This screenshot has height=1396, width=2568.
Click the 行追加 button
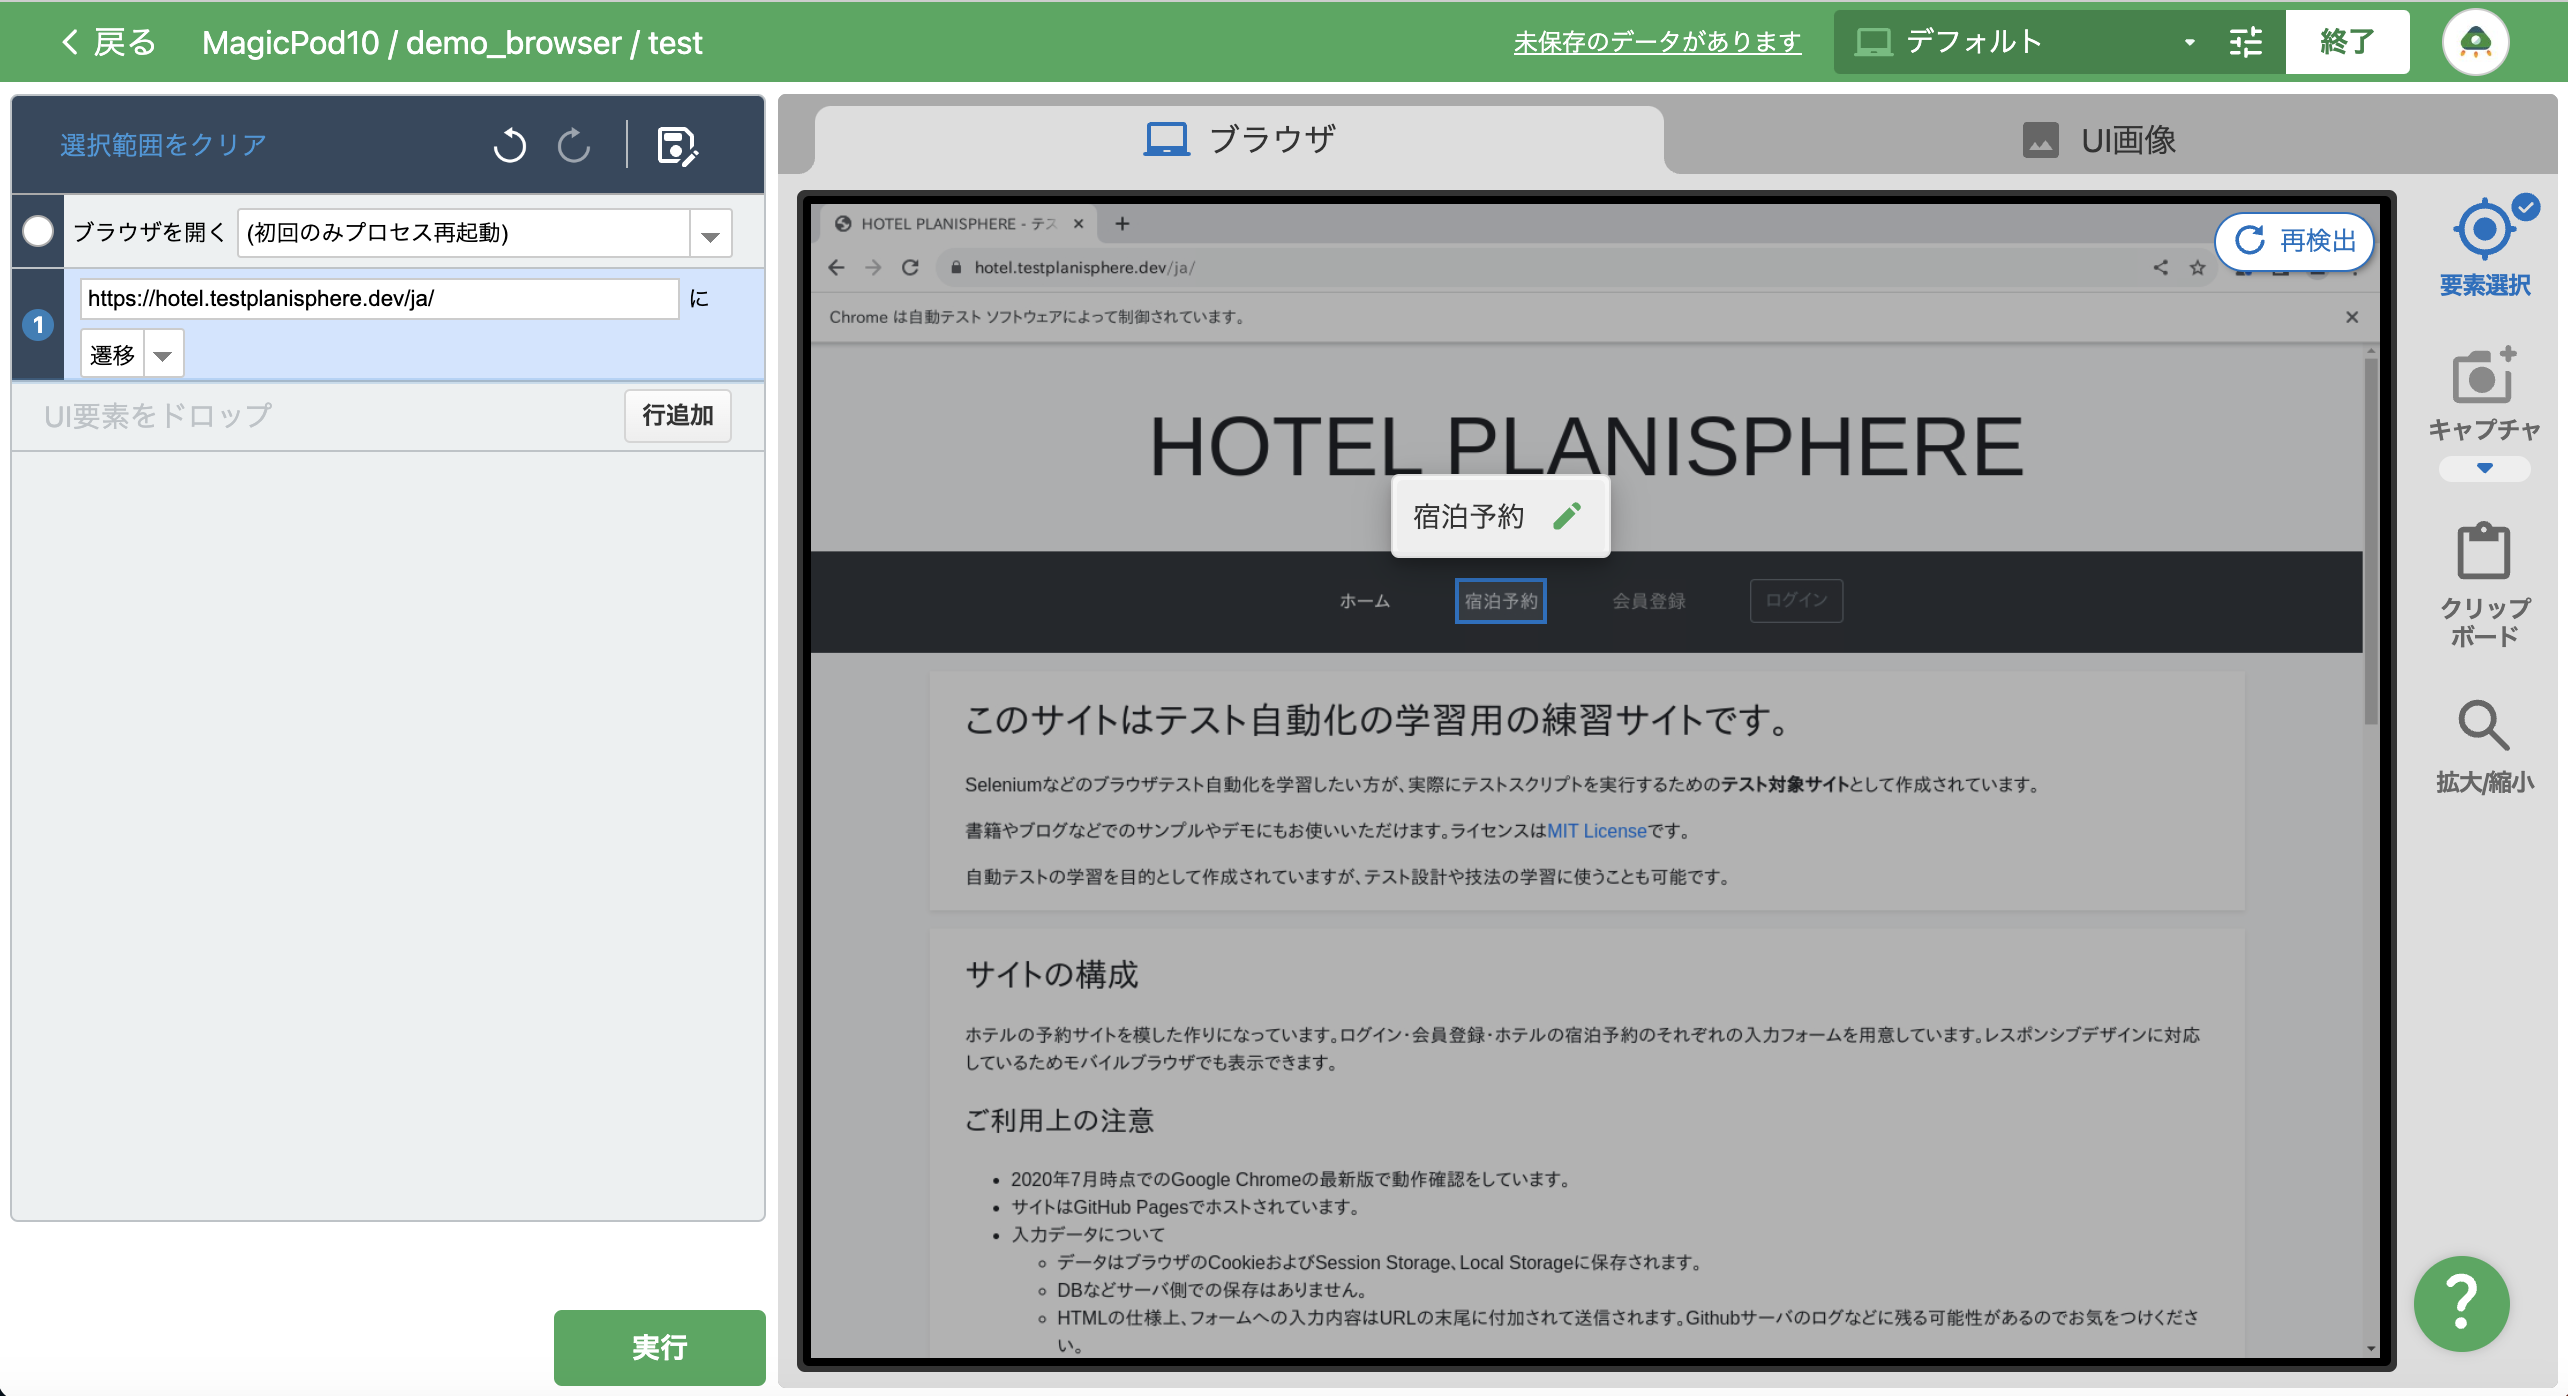tap(677, 415)
